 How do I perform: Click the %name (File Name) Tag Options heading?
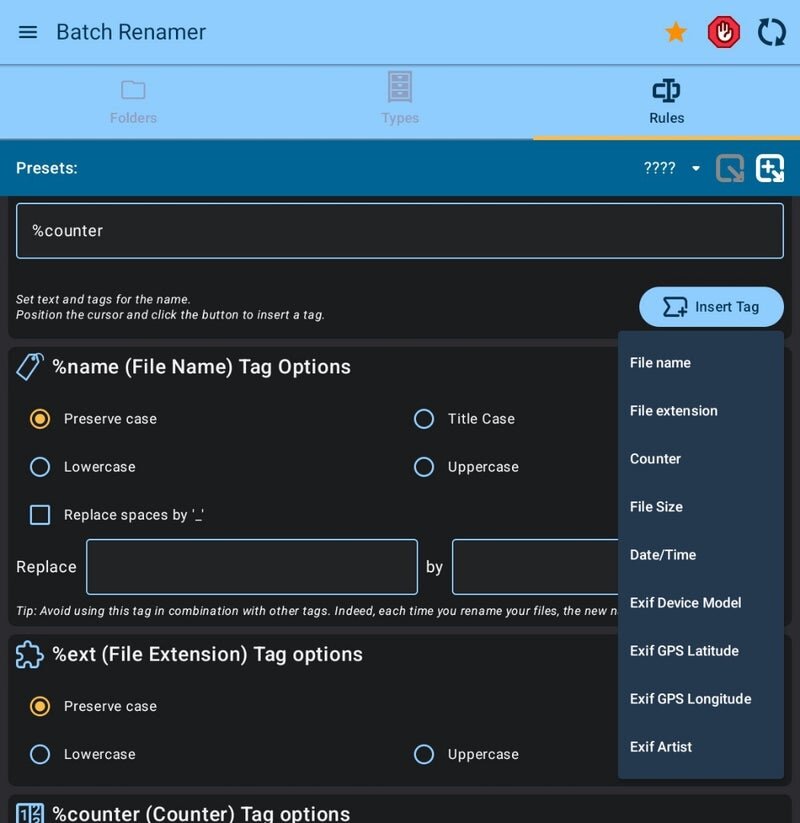coord(201,367)
